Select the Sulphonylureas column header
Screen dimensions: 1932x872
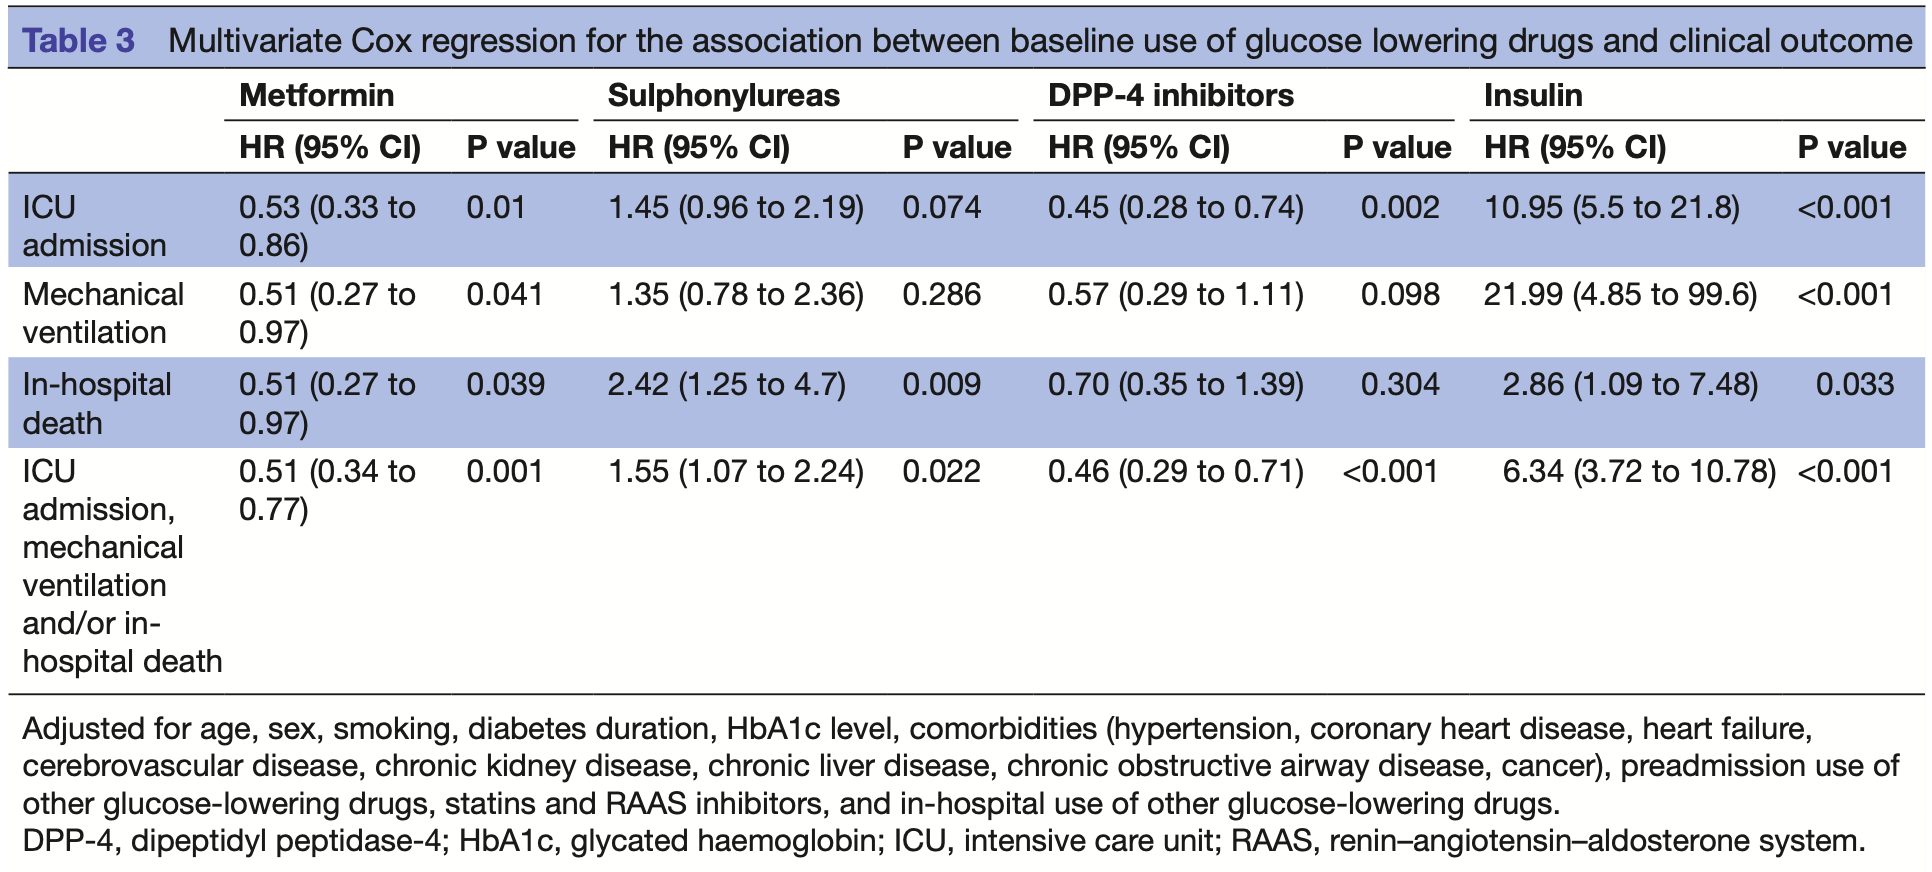point(723,95)
